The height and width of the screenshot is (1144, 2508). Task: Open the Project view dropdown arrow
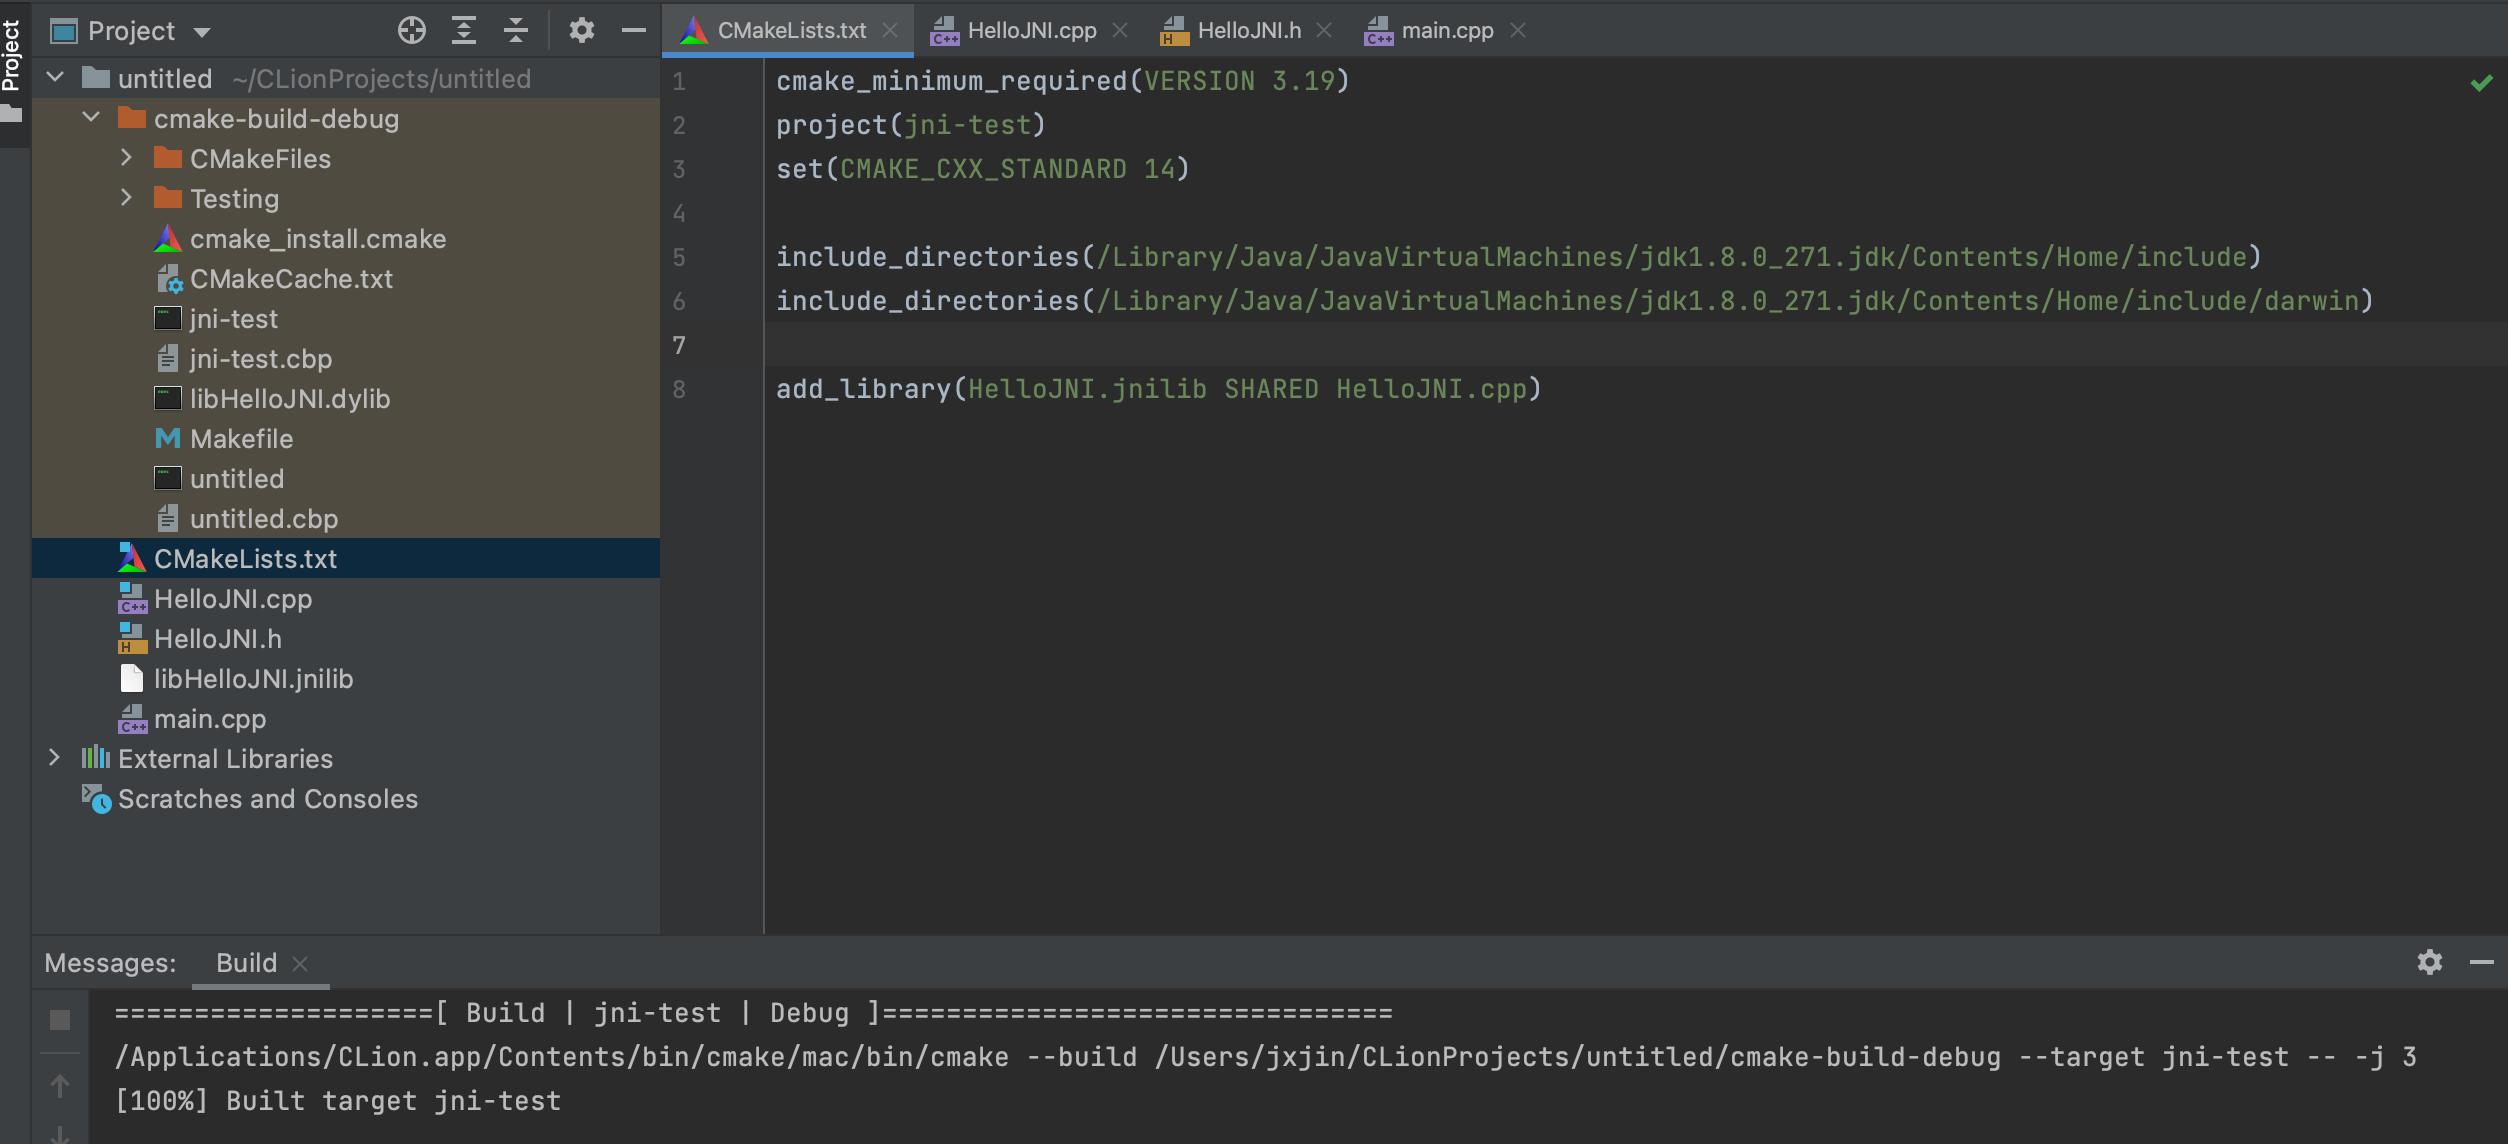tap(202, 32)
